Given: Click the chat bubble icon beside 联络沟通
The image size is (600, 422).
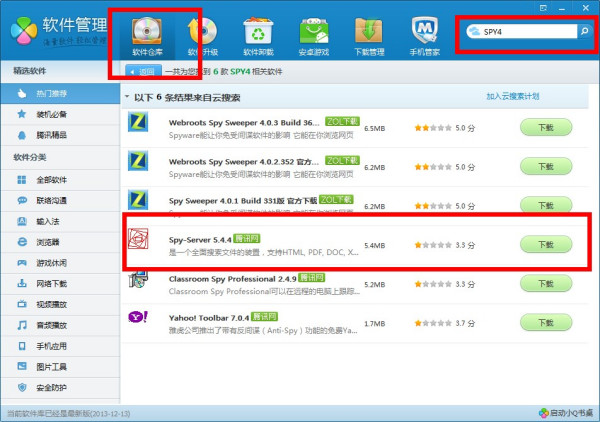Looking at the screenshot, I should (22, 200).
